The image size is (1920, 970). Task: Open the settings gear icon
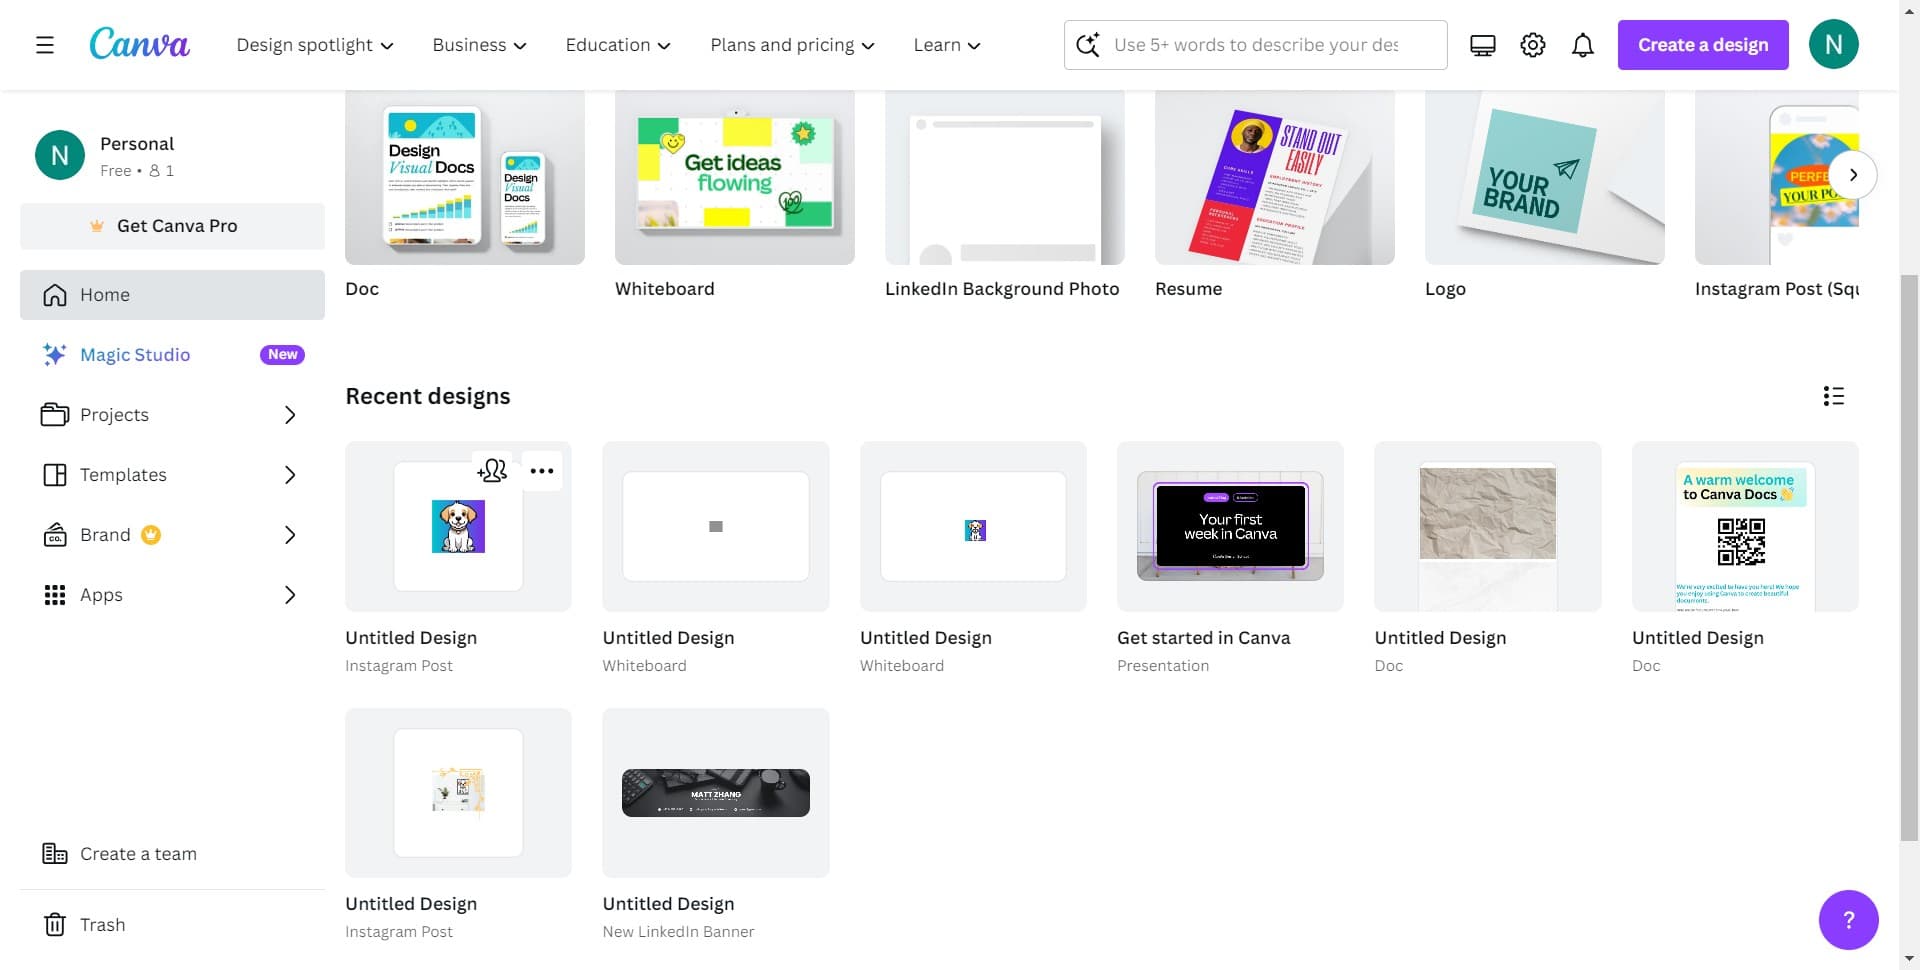pyautogui.click(x=1532, y=45)
